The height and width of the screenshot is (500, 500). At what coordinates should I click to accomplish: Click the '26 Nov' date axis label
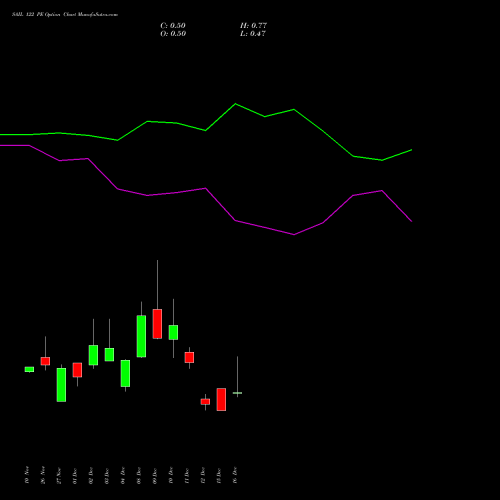point(43,475)
